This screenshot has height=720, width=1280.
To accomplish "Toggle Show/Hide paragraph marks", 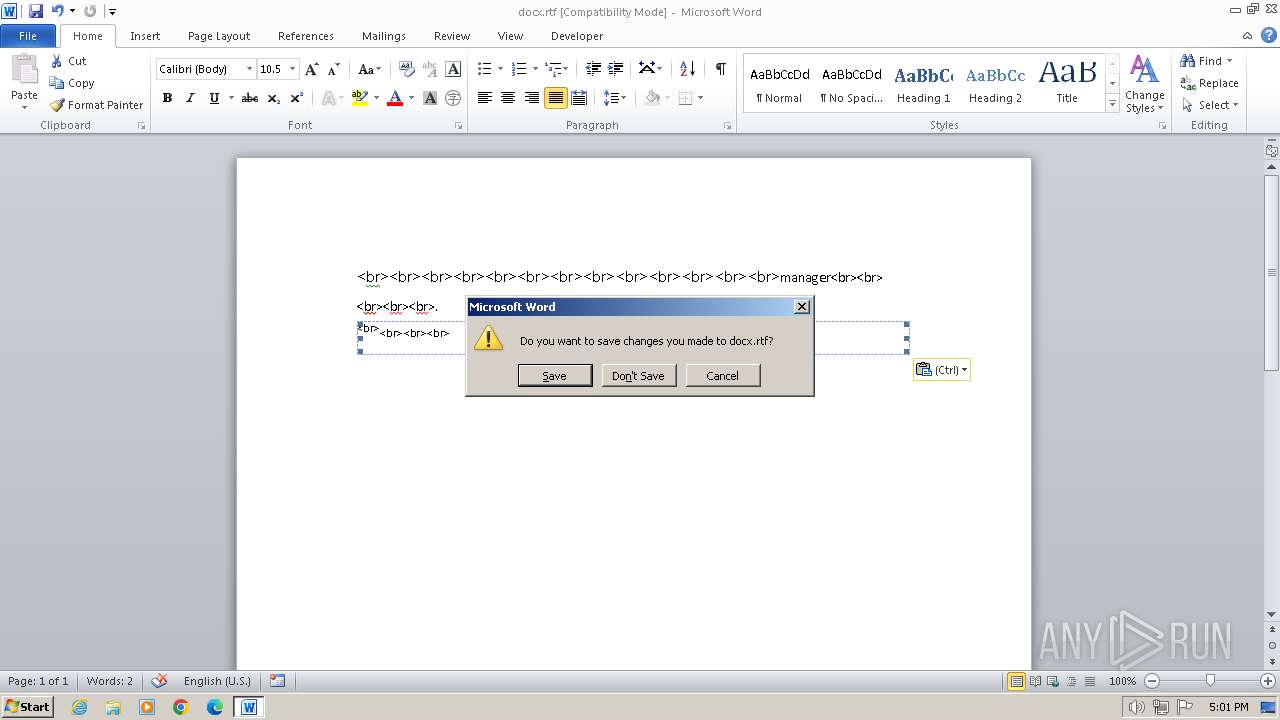I will pyautogui.click(x=720, y=69).
